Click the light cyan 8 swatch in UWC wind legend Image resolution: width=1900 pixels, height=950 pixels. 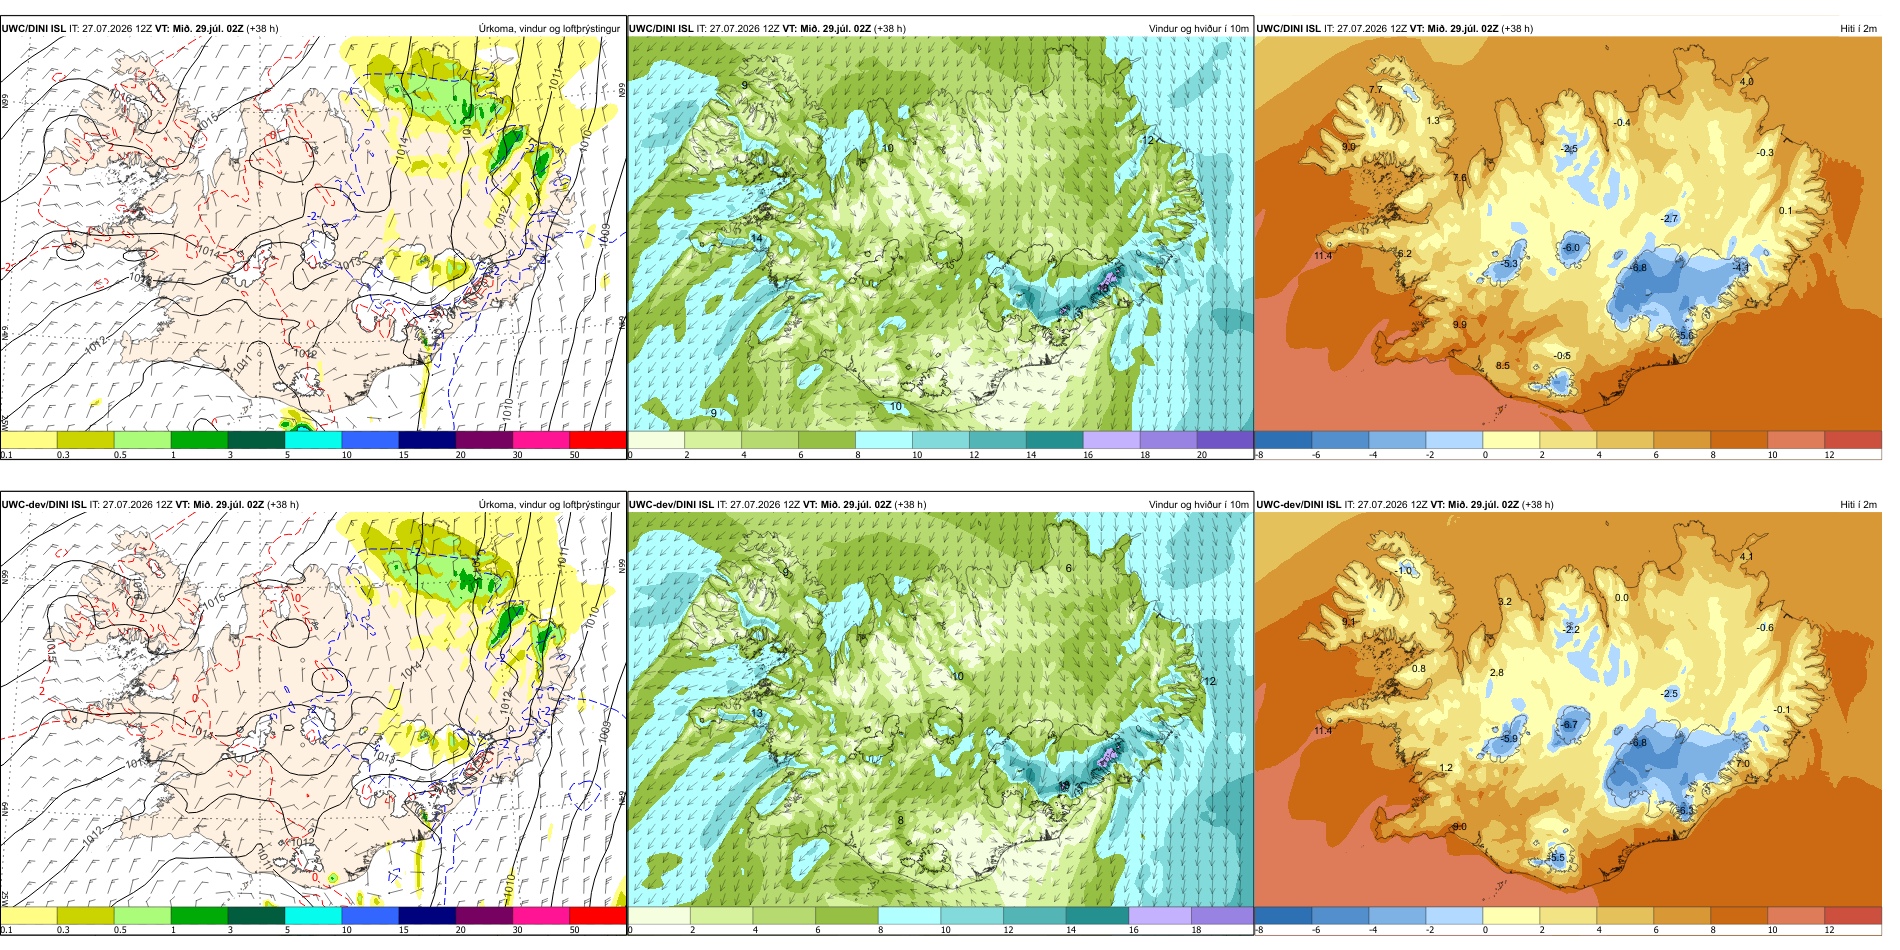coord(884,439)
